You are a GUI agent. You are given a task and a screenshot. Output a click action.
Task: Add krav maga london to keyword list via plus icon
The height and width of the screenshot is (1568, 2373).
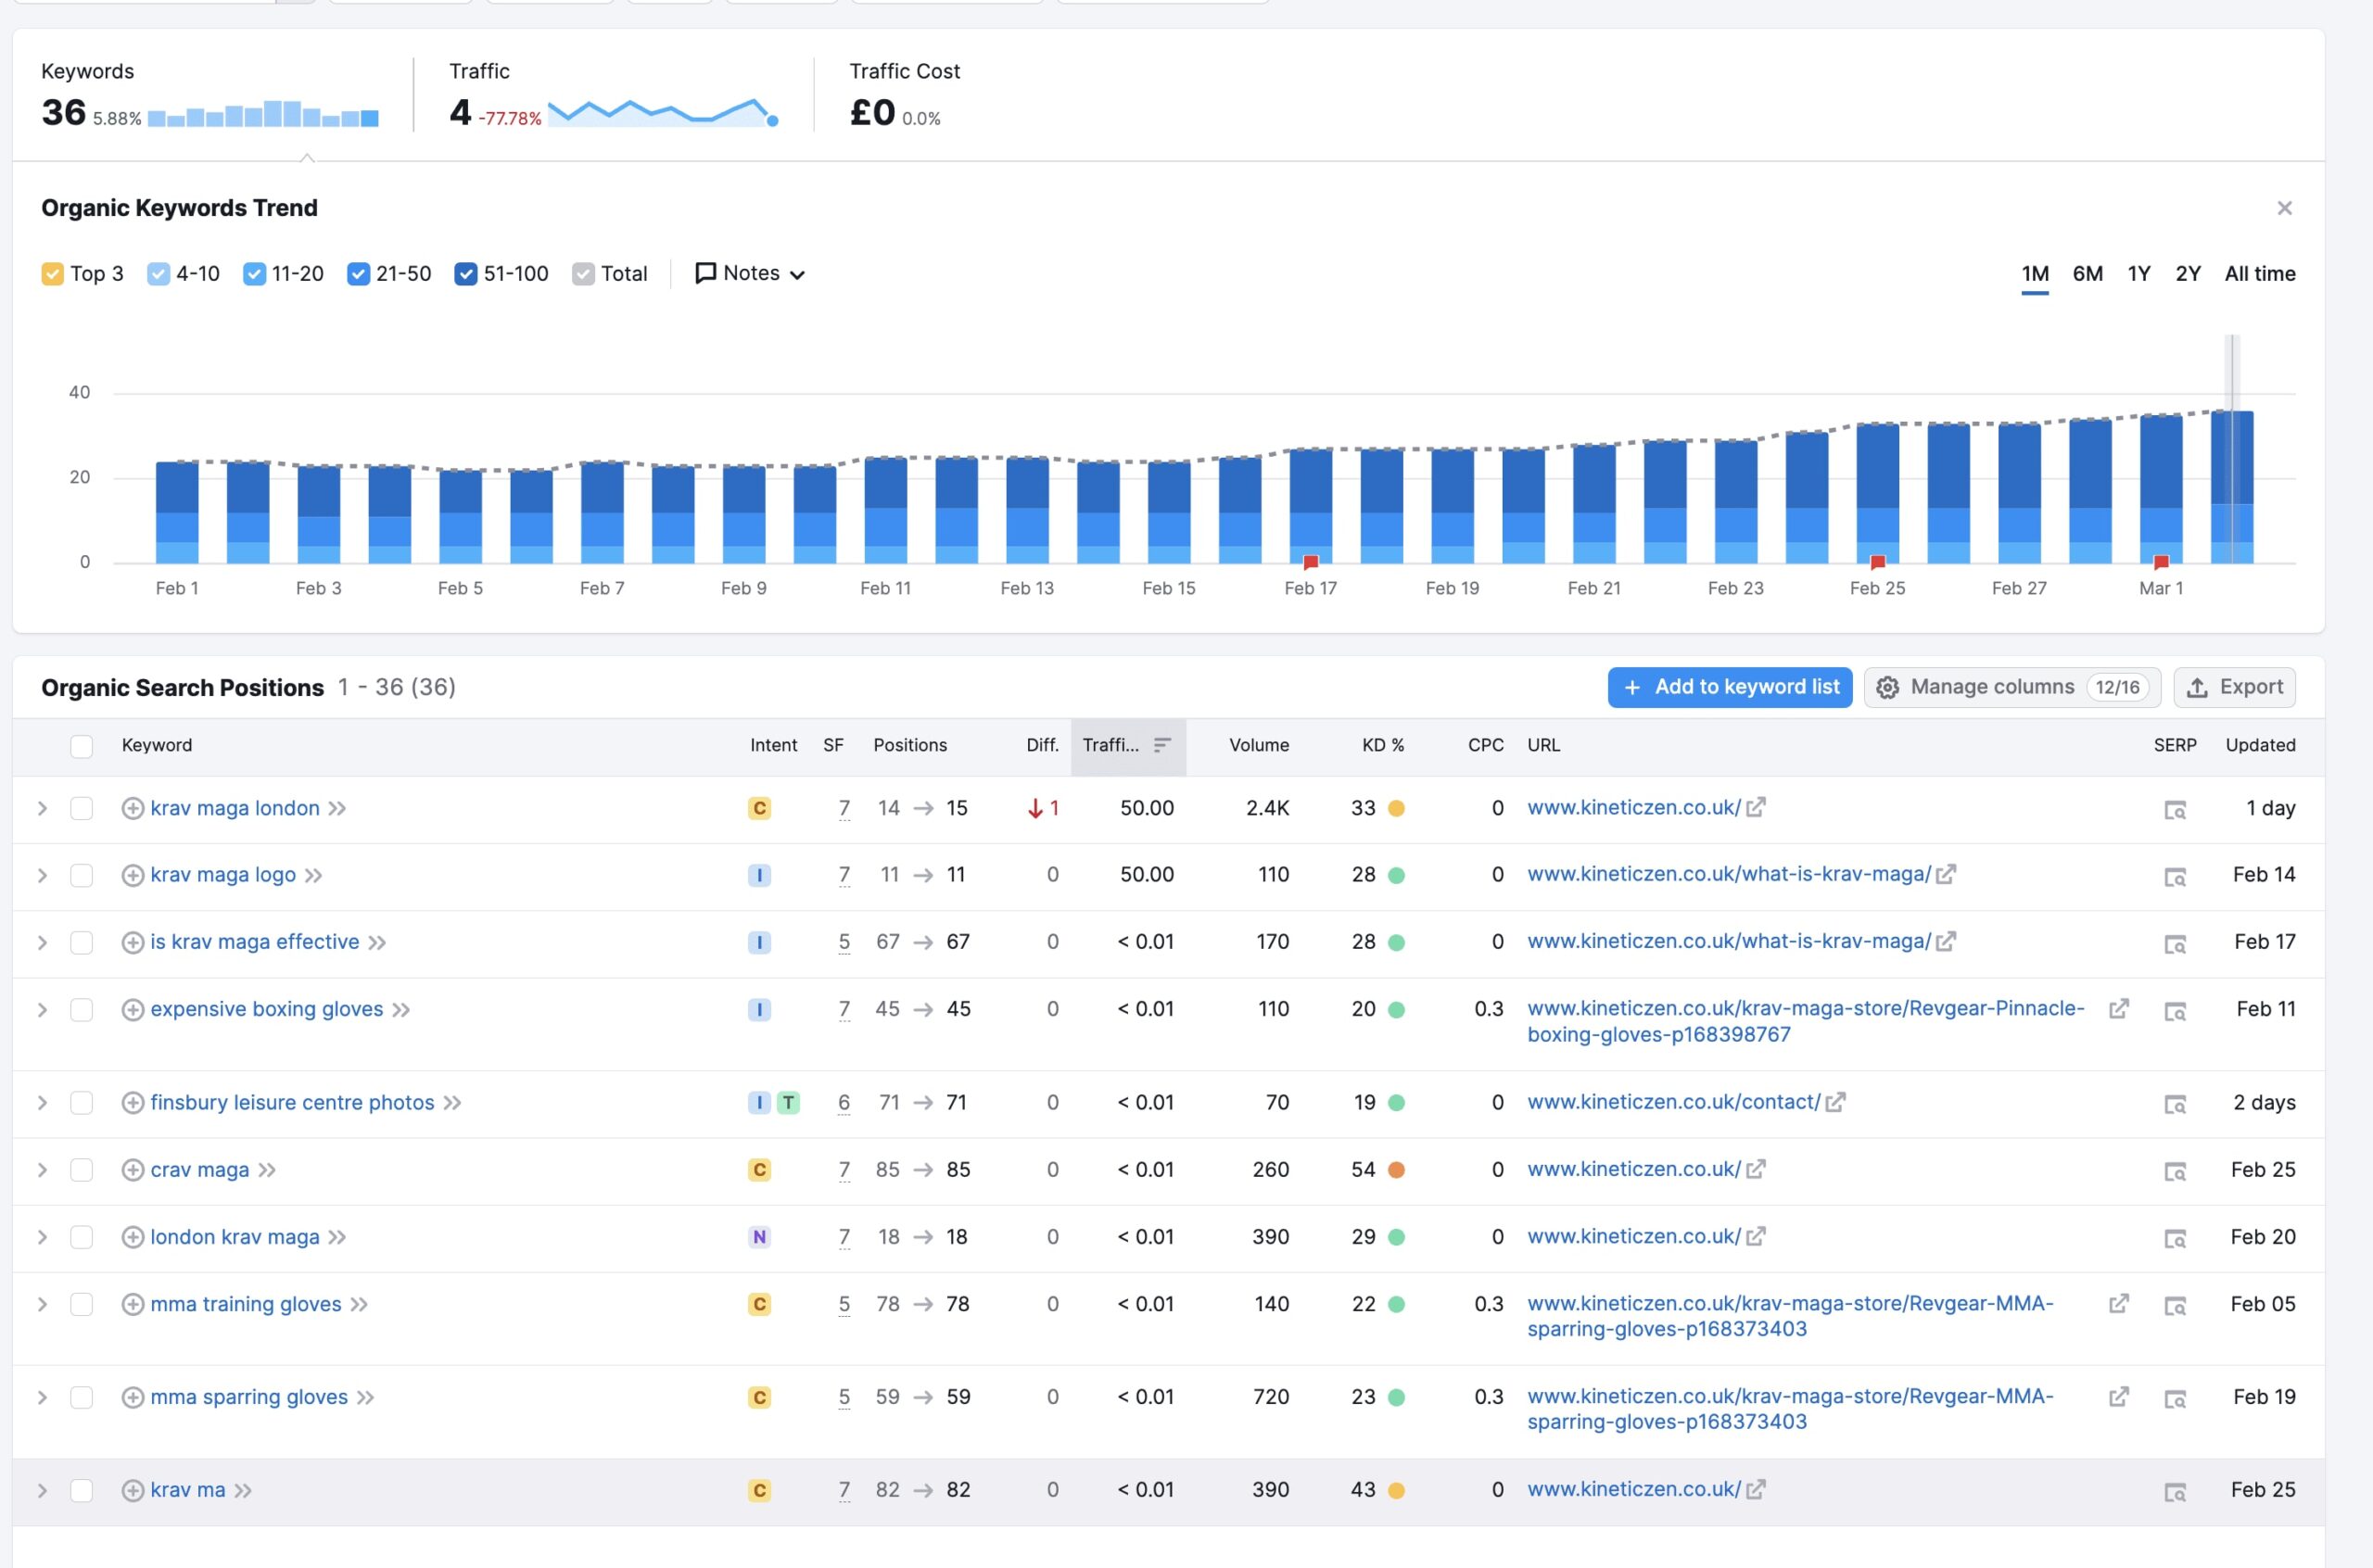[132, 808]
